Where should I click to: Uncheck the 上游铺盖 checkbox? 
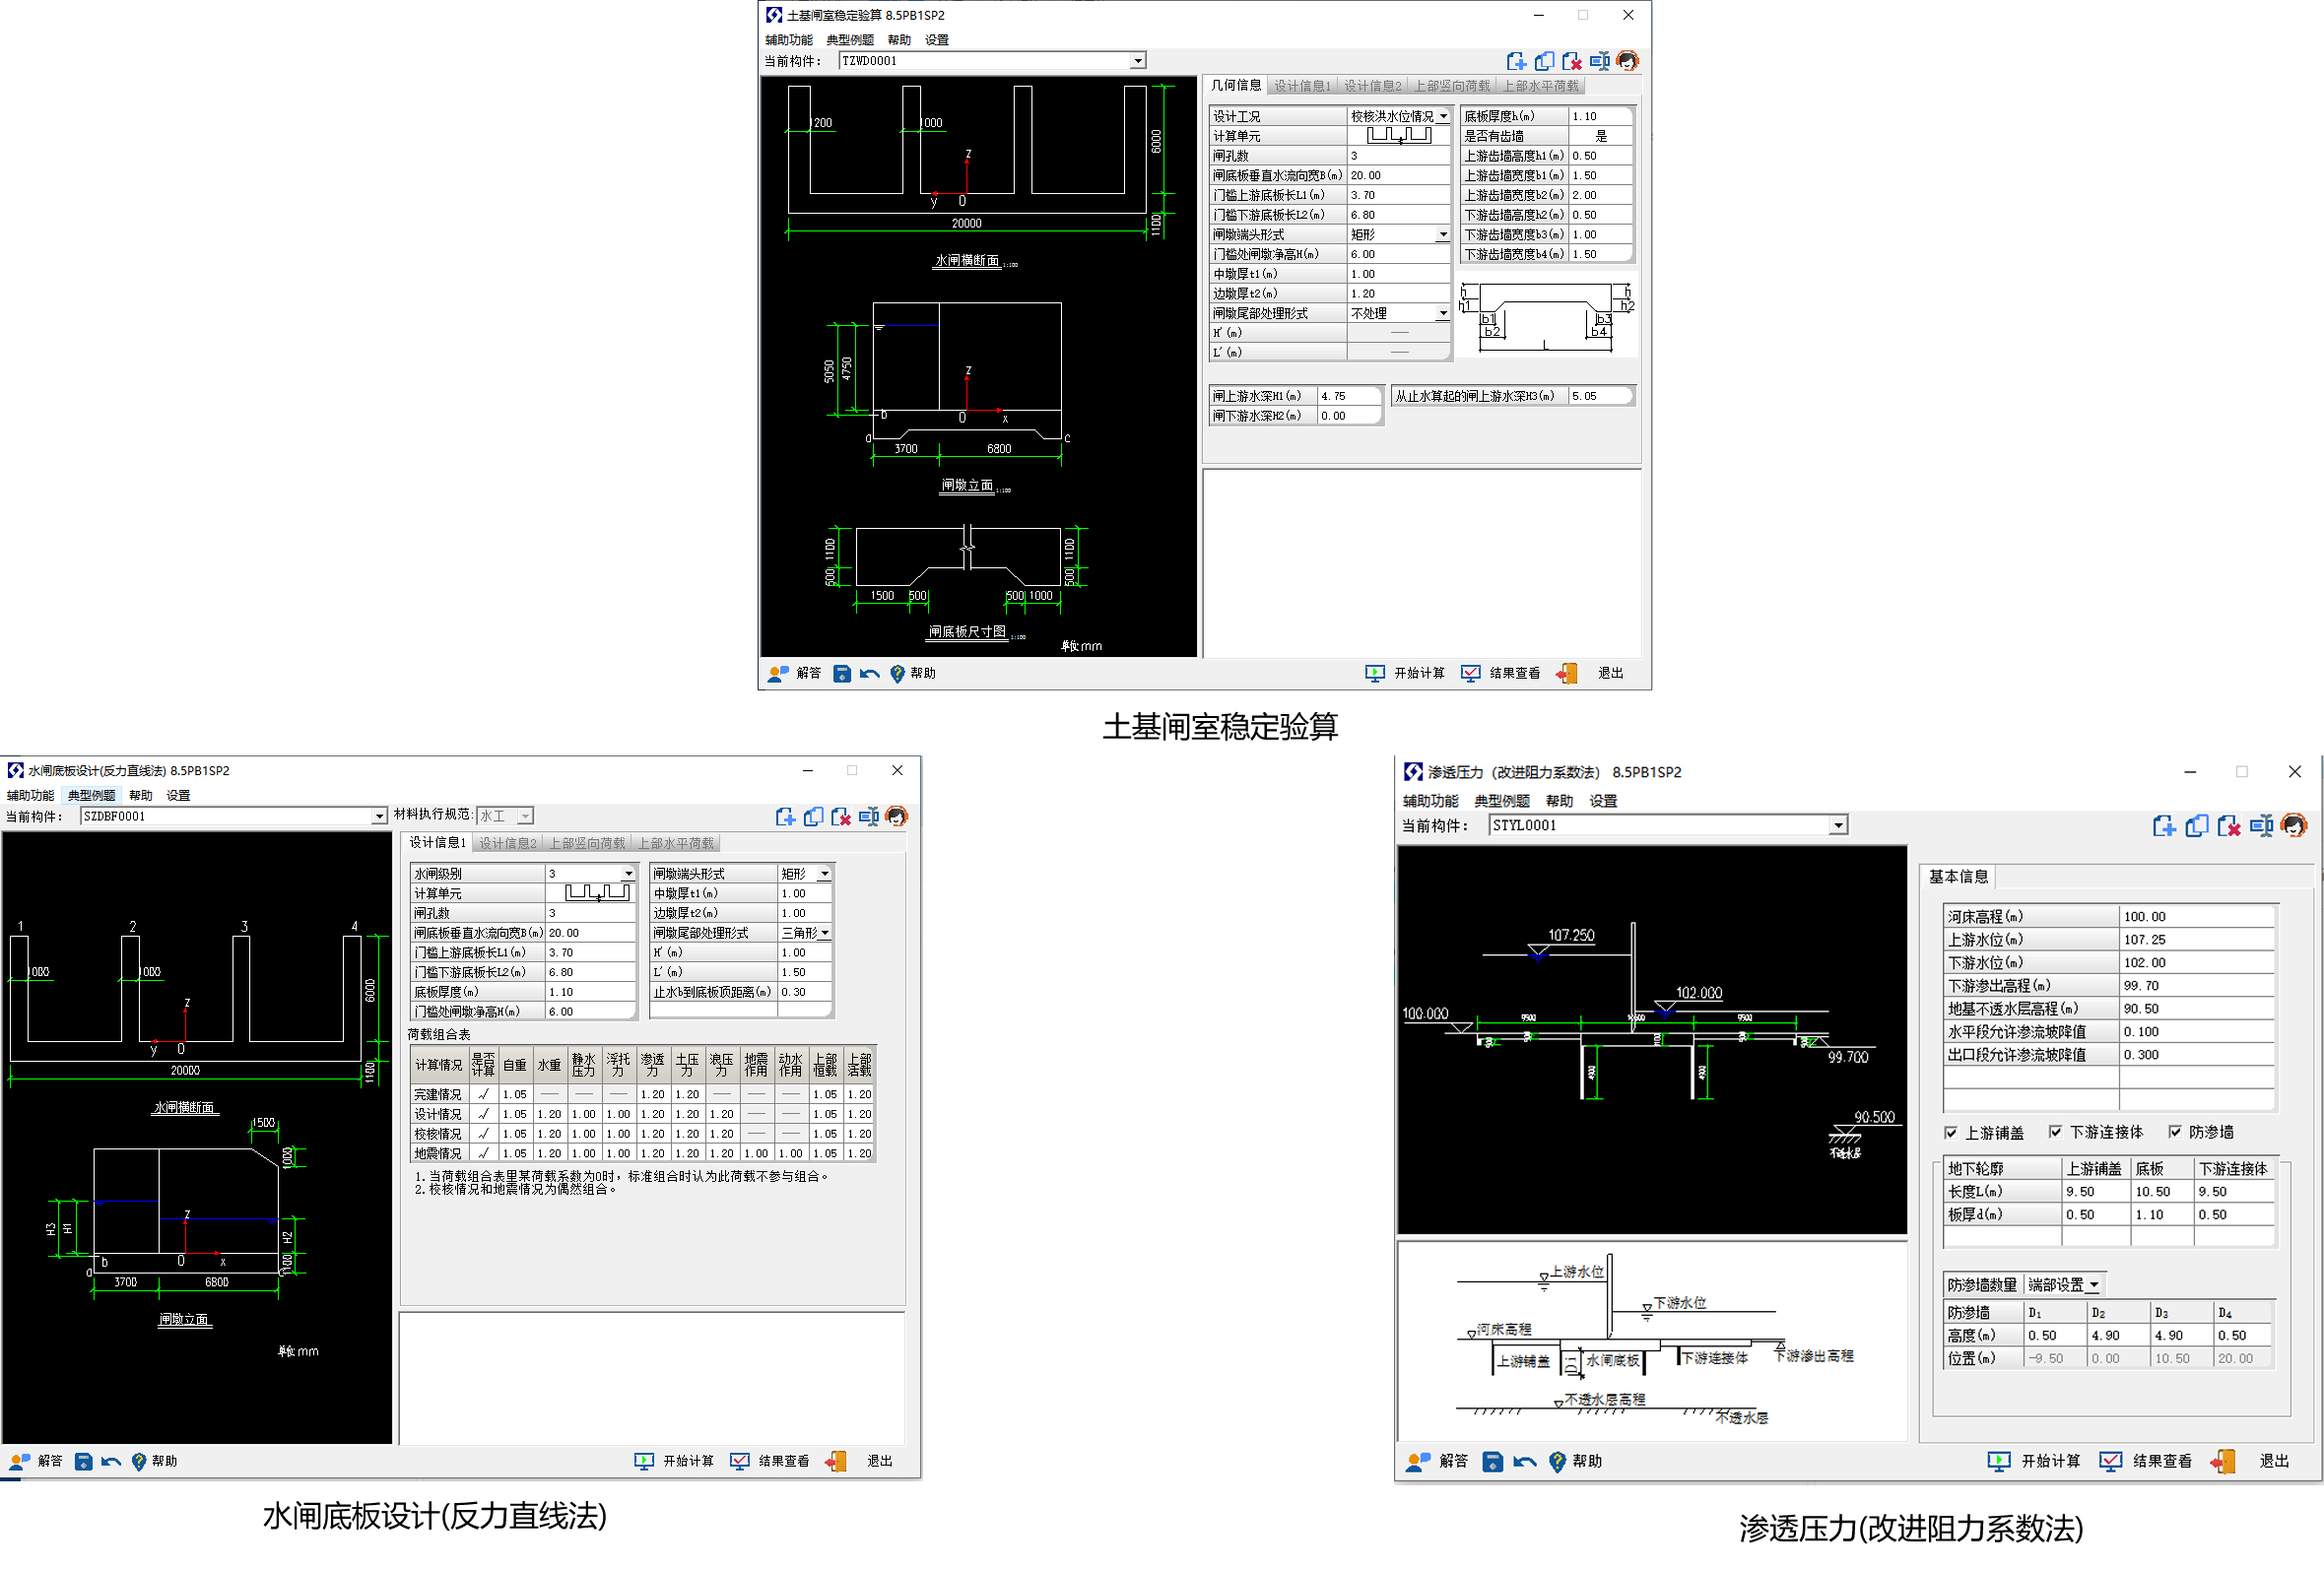tap(1951, 1133)
